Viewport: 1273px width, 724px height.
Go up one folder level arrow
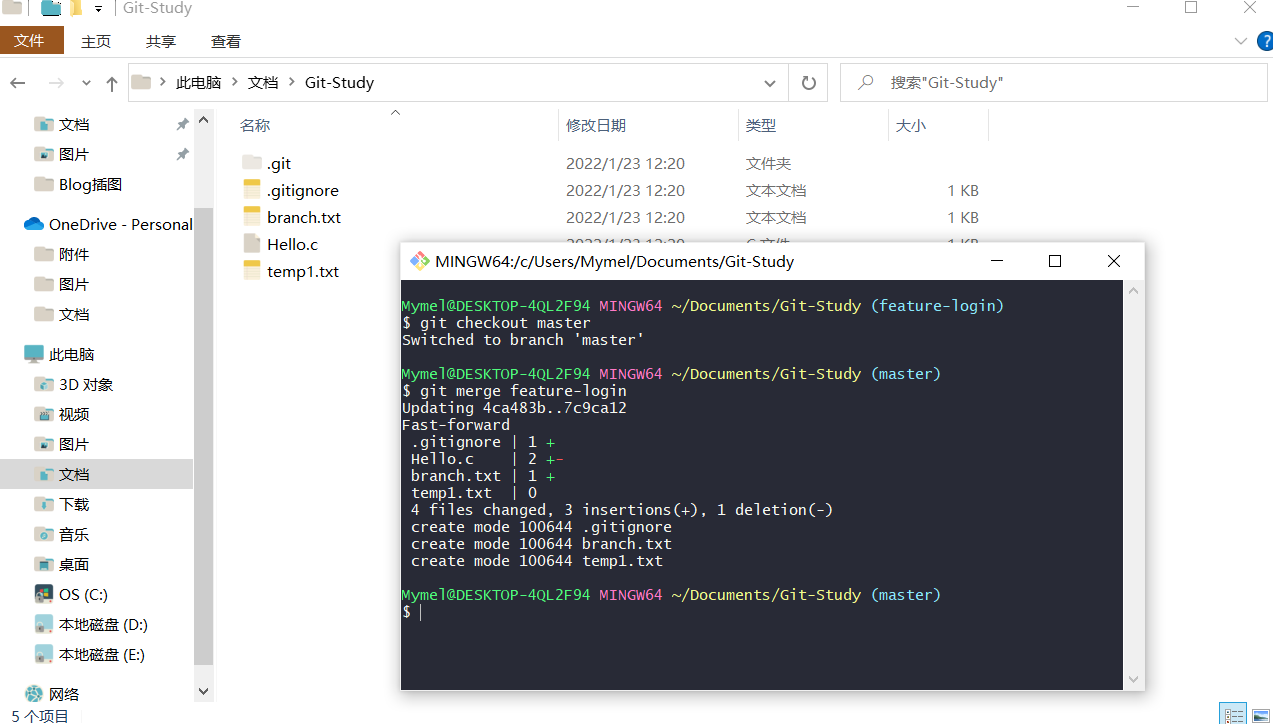(111, 83)
